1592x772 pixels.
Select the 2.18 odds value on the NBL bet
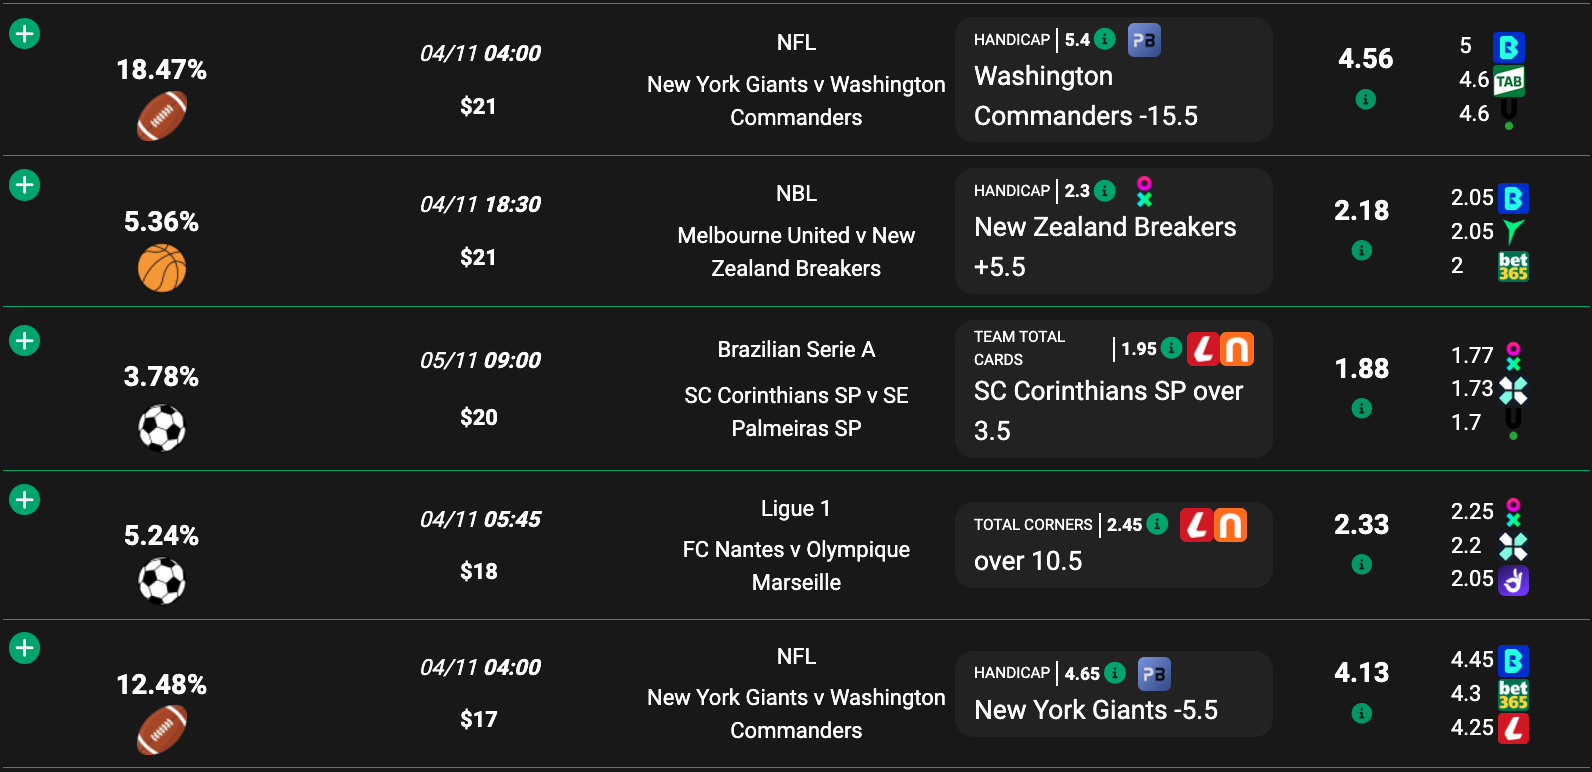pos(1361,211)
